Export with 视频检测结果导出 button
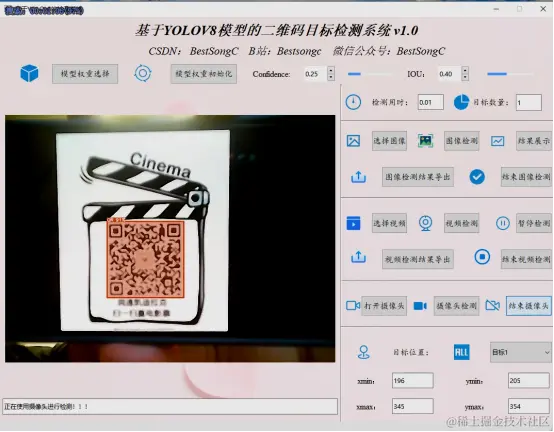Screen dimensions: 554x432 (418, 259)
